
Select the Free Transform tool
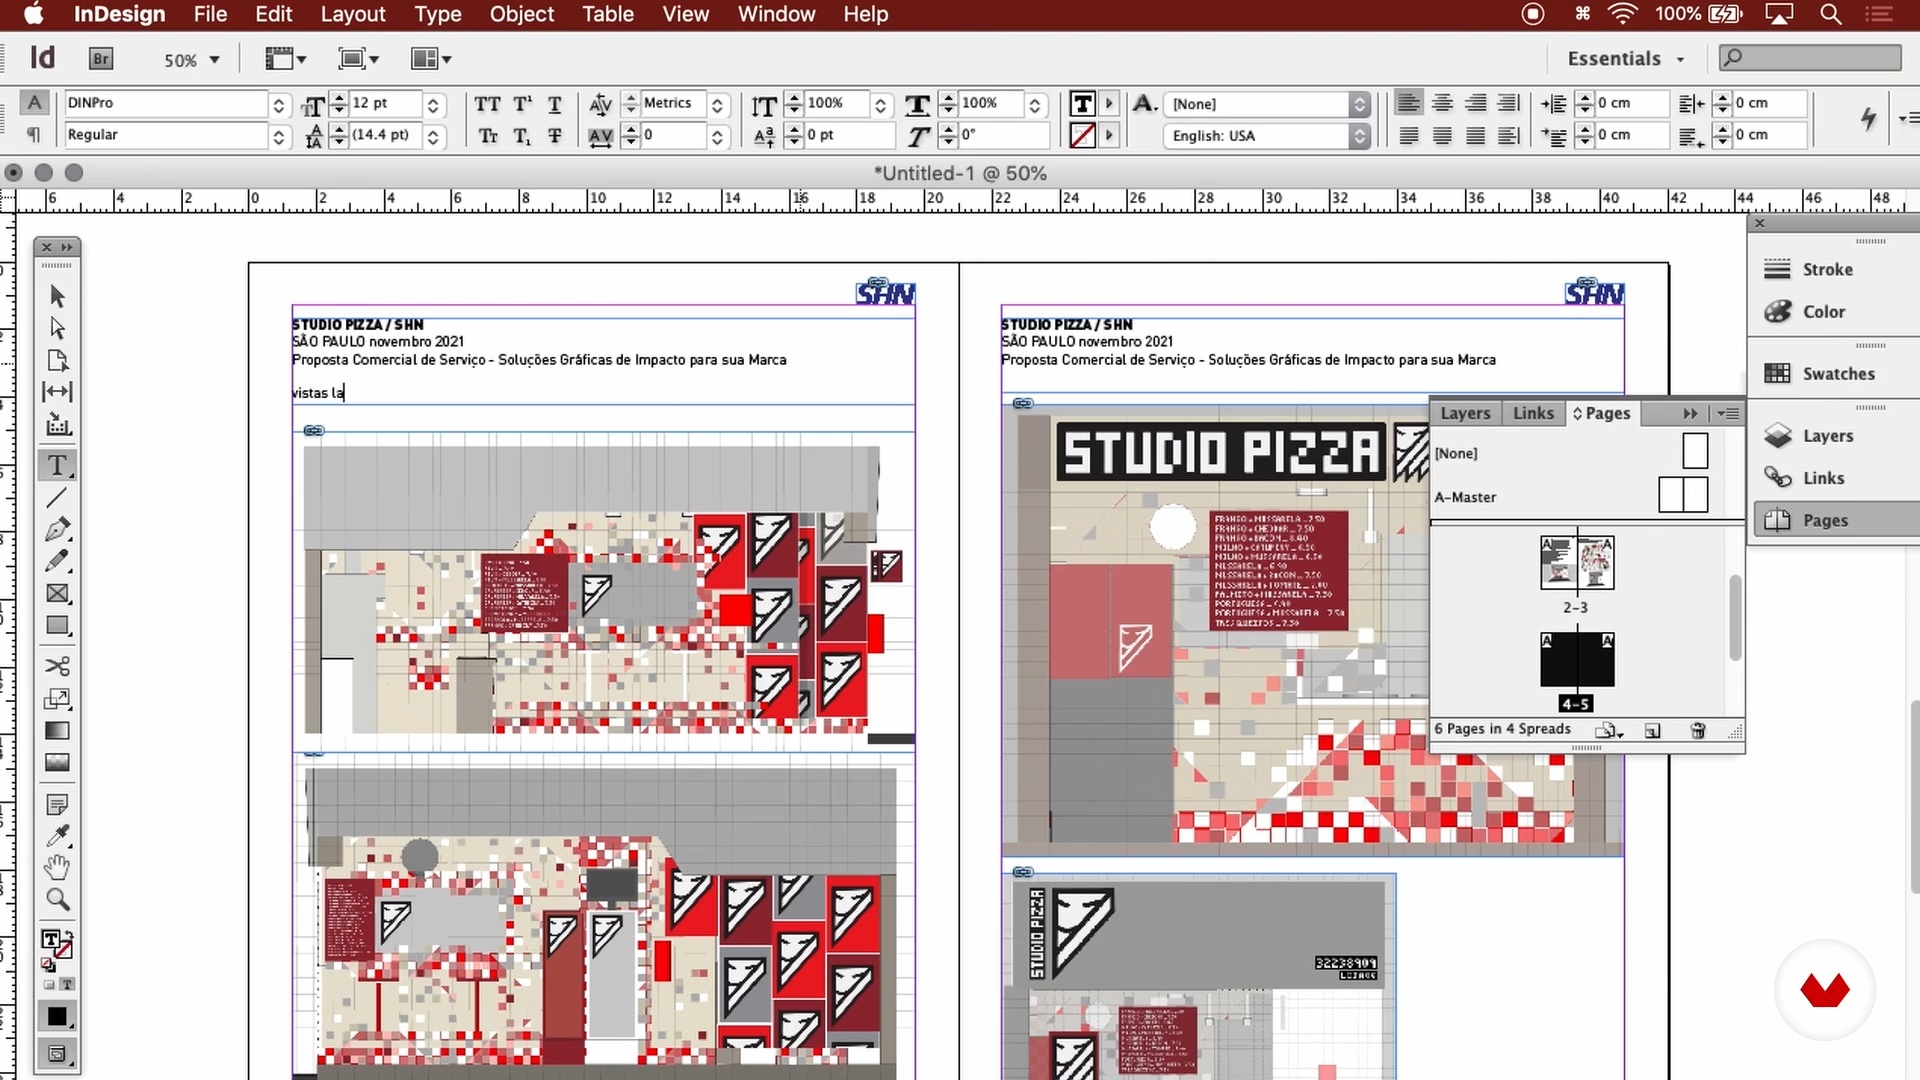[57, 699]
